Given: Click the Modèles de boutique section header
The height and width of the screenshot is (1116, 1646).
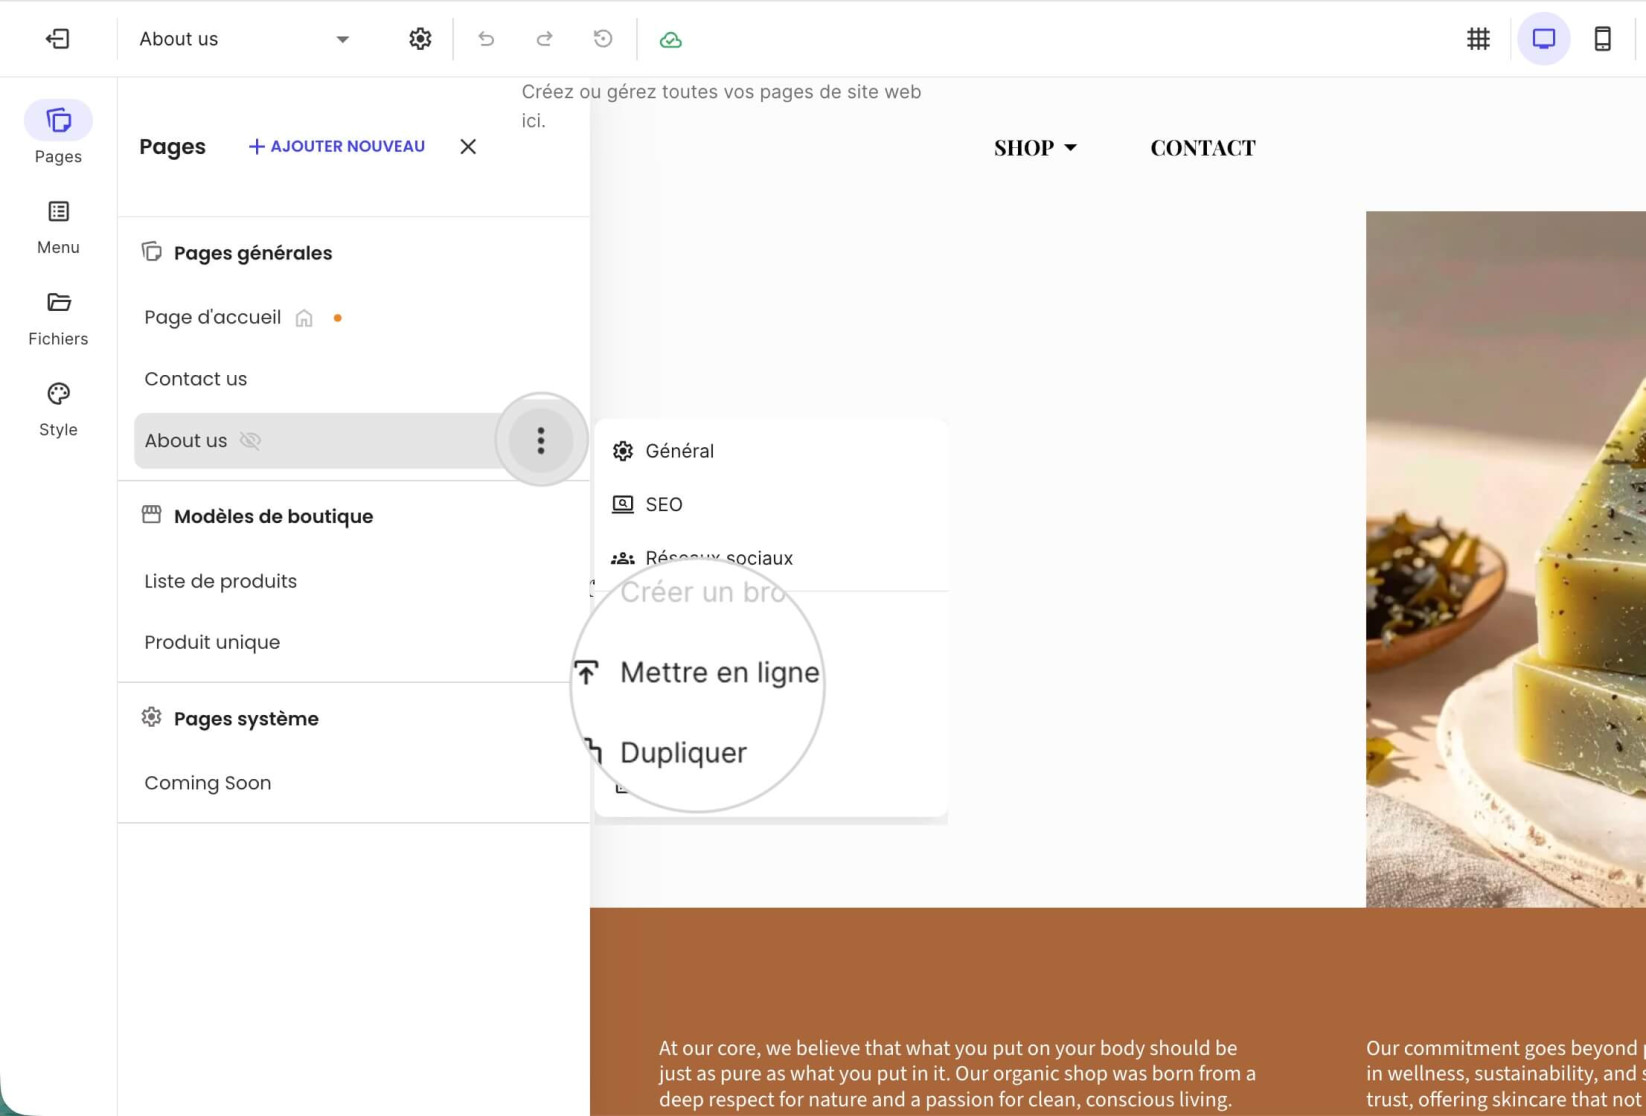Looking at the screenshot, I should (x=273, y=516).
